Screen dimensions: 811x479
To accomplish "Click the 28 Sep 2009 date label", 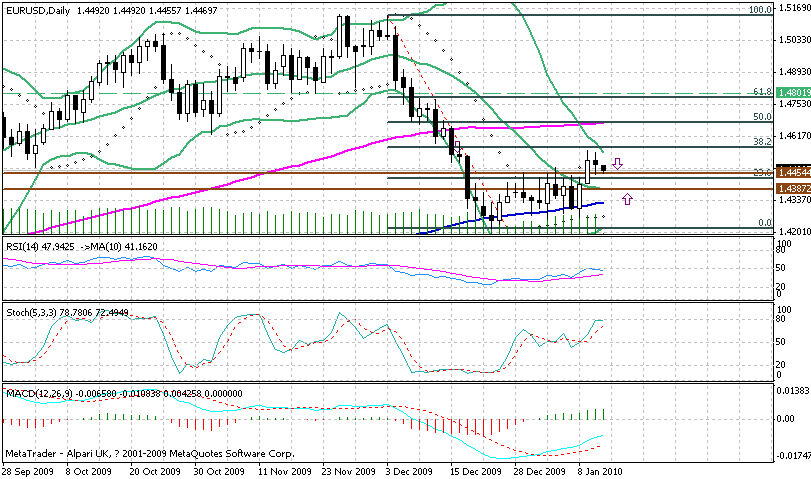I will tap(27, 471).
